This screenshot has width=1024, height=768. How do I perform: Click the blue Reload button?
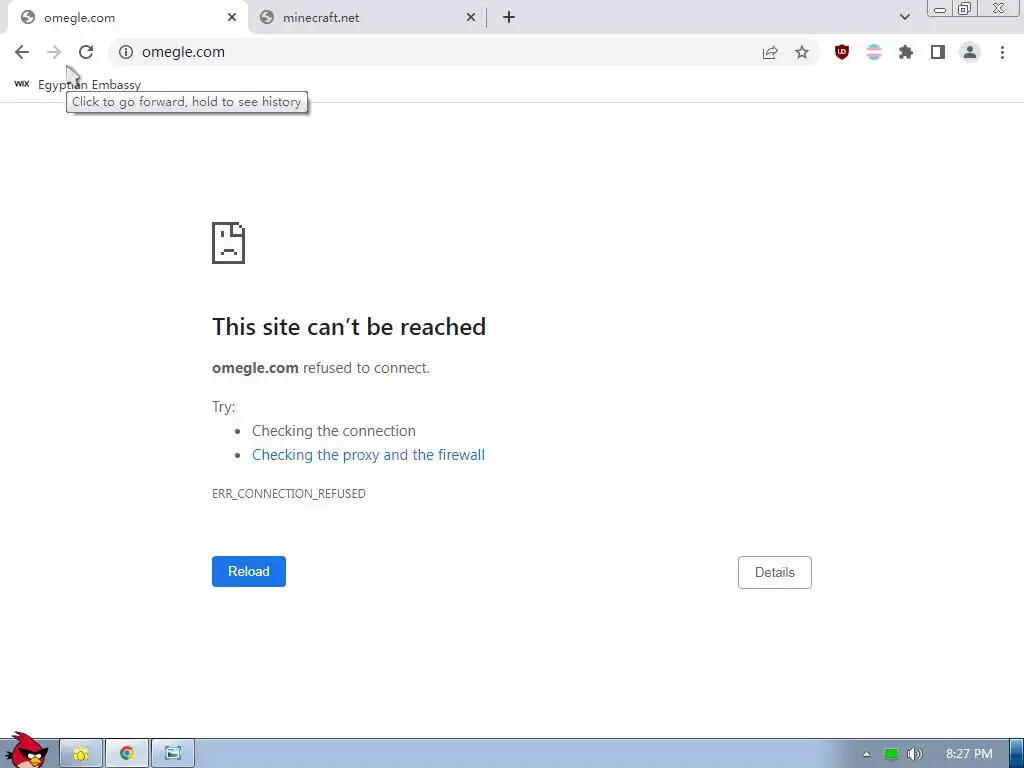point(249,571)
